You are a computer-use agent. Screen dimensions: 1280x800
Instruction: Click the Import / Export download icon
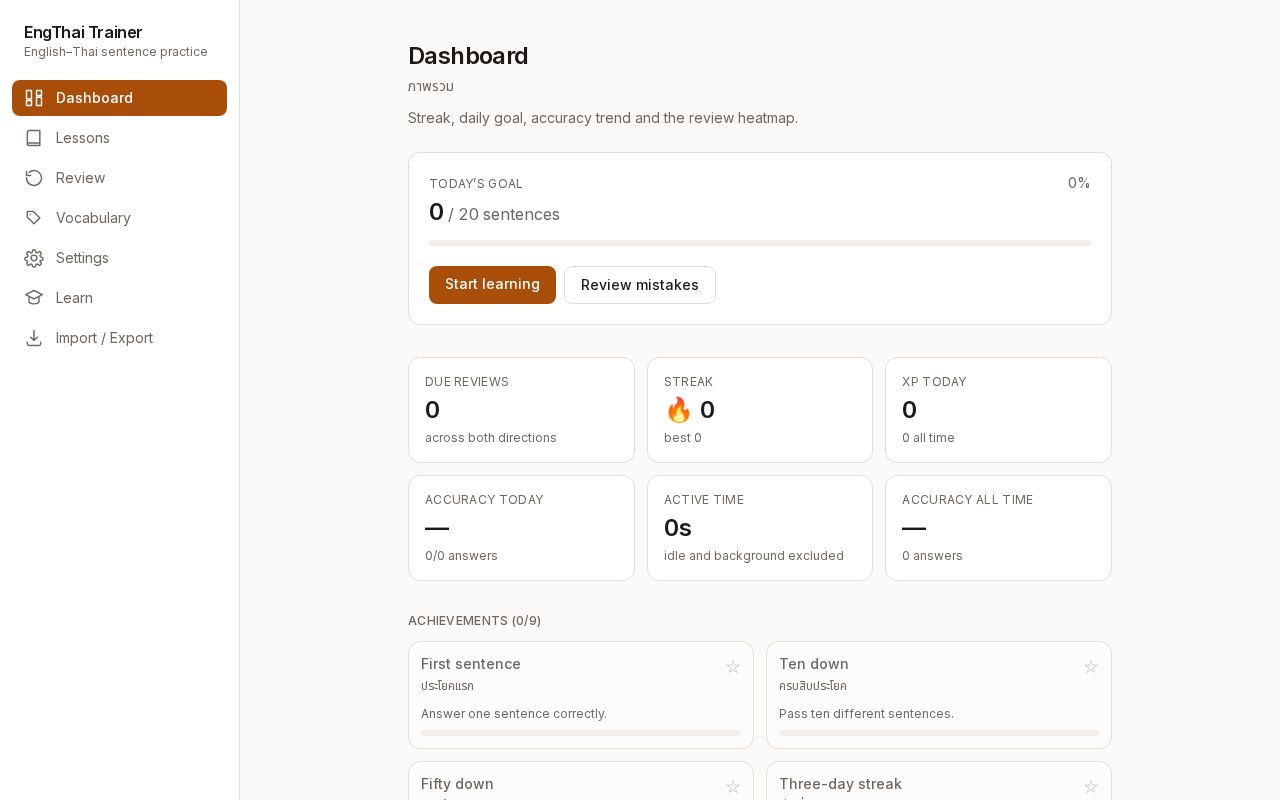34,338
